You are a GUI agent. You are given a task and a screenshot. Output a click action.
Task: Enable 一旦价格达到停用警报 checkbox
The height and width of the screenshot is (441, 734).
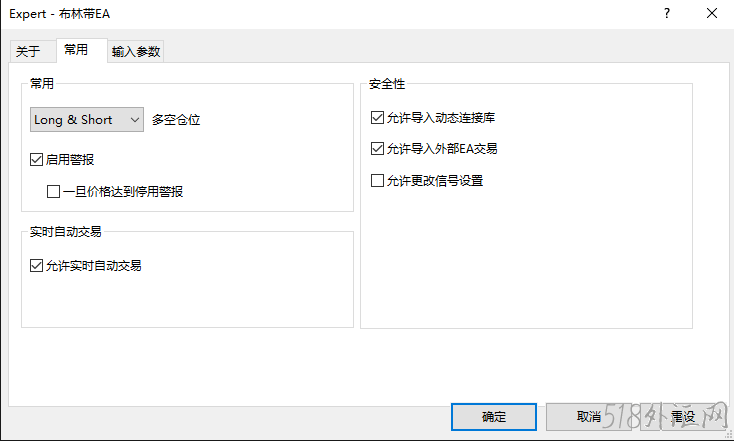[53, 191]
